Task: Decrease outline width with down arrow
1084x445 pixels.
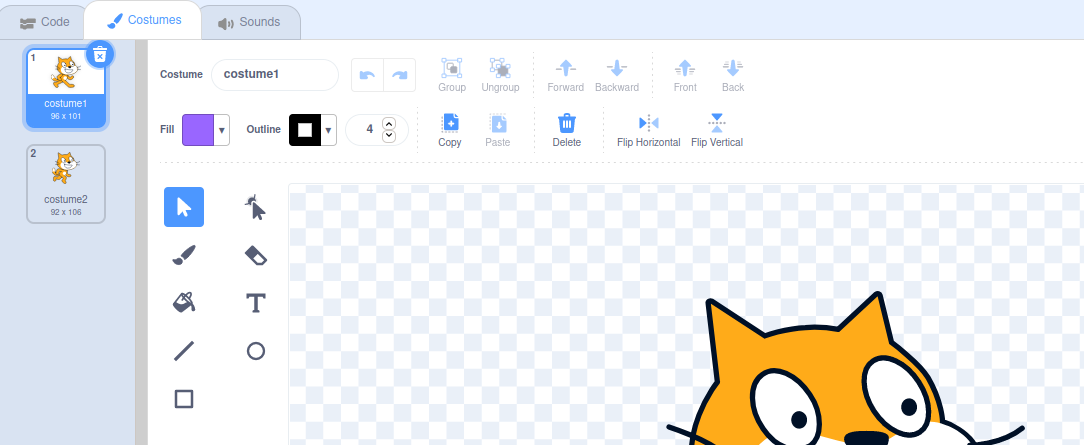Action: tap(389, 135)
